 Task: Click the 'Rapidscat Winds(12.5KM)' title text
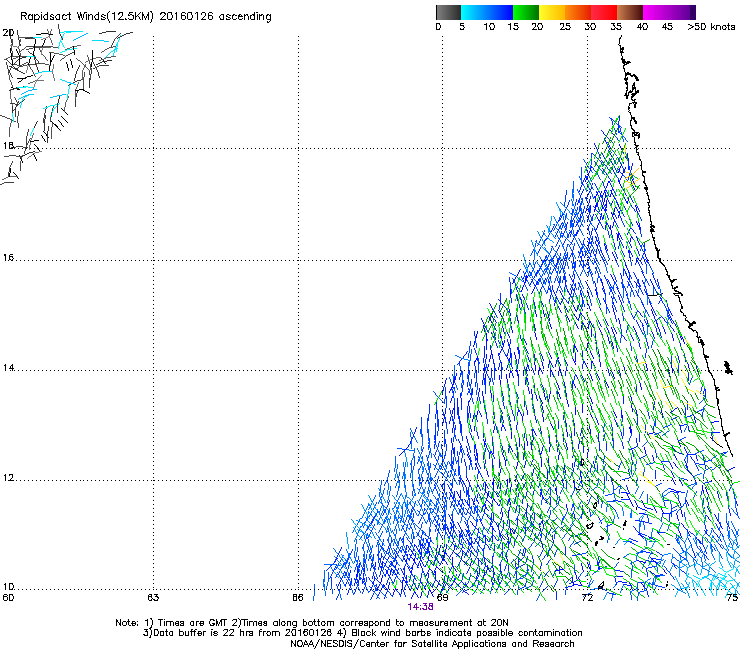[87, 17]
